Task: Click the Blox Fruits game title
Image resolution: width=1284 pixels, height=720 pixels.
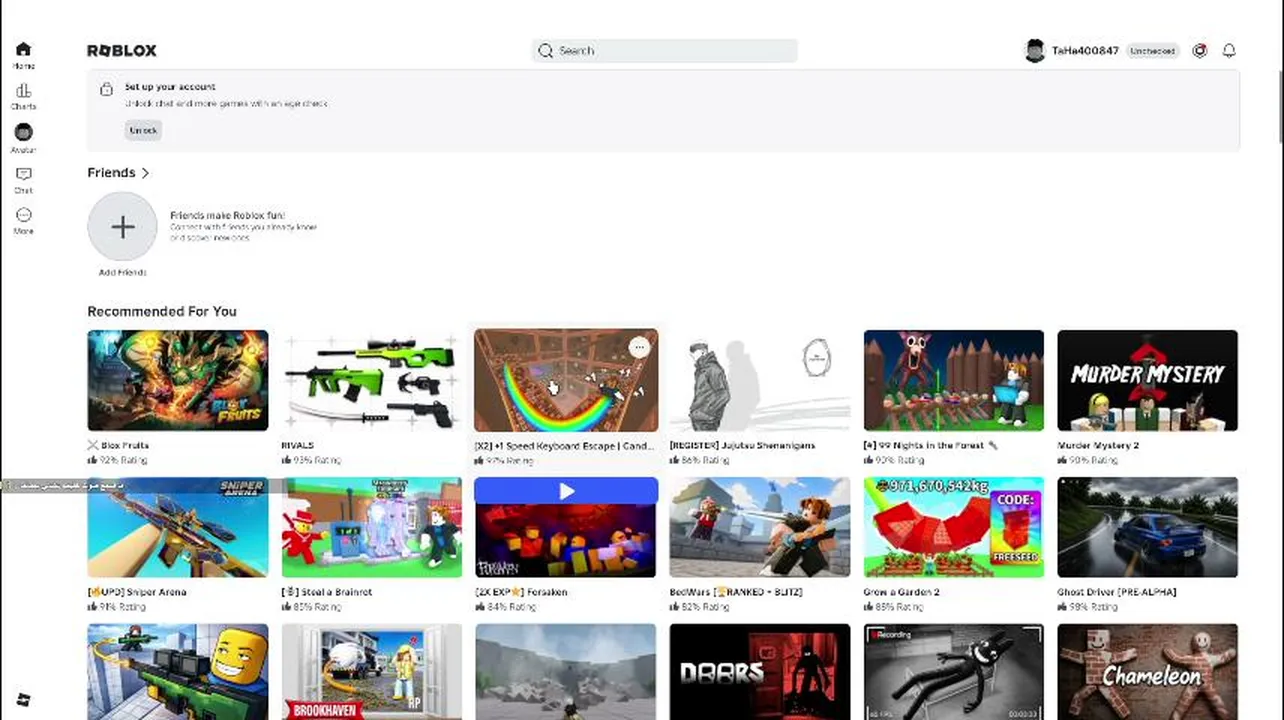Action: coord(118,445)
